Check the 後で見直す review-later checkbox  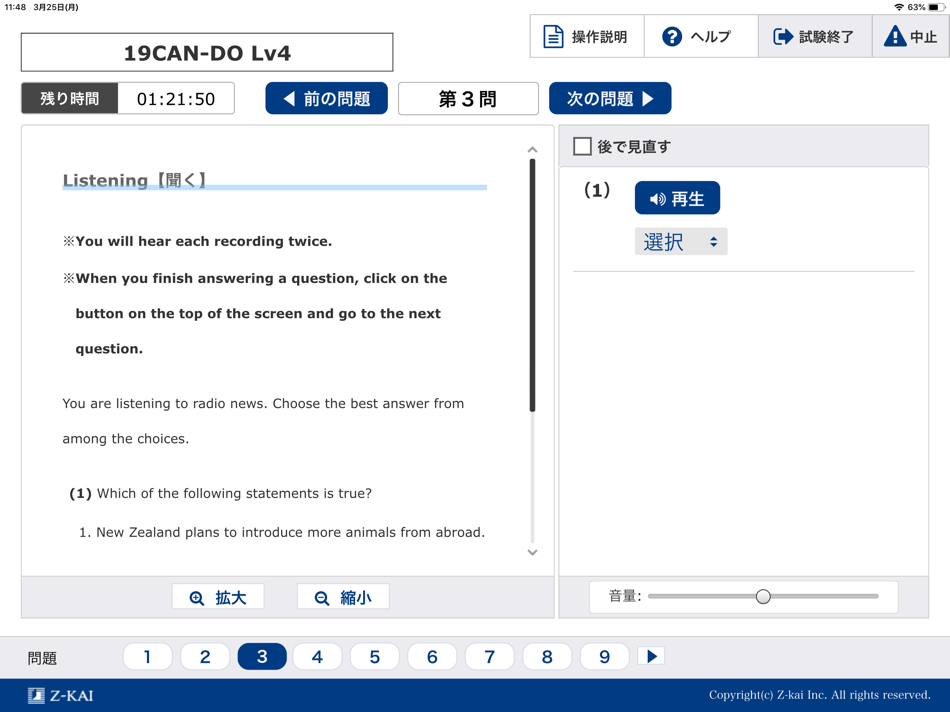pyautogui.click(x=582, y=146)
